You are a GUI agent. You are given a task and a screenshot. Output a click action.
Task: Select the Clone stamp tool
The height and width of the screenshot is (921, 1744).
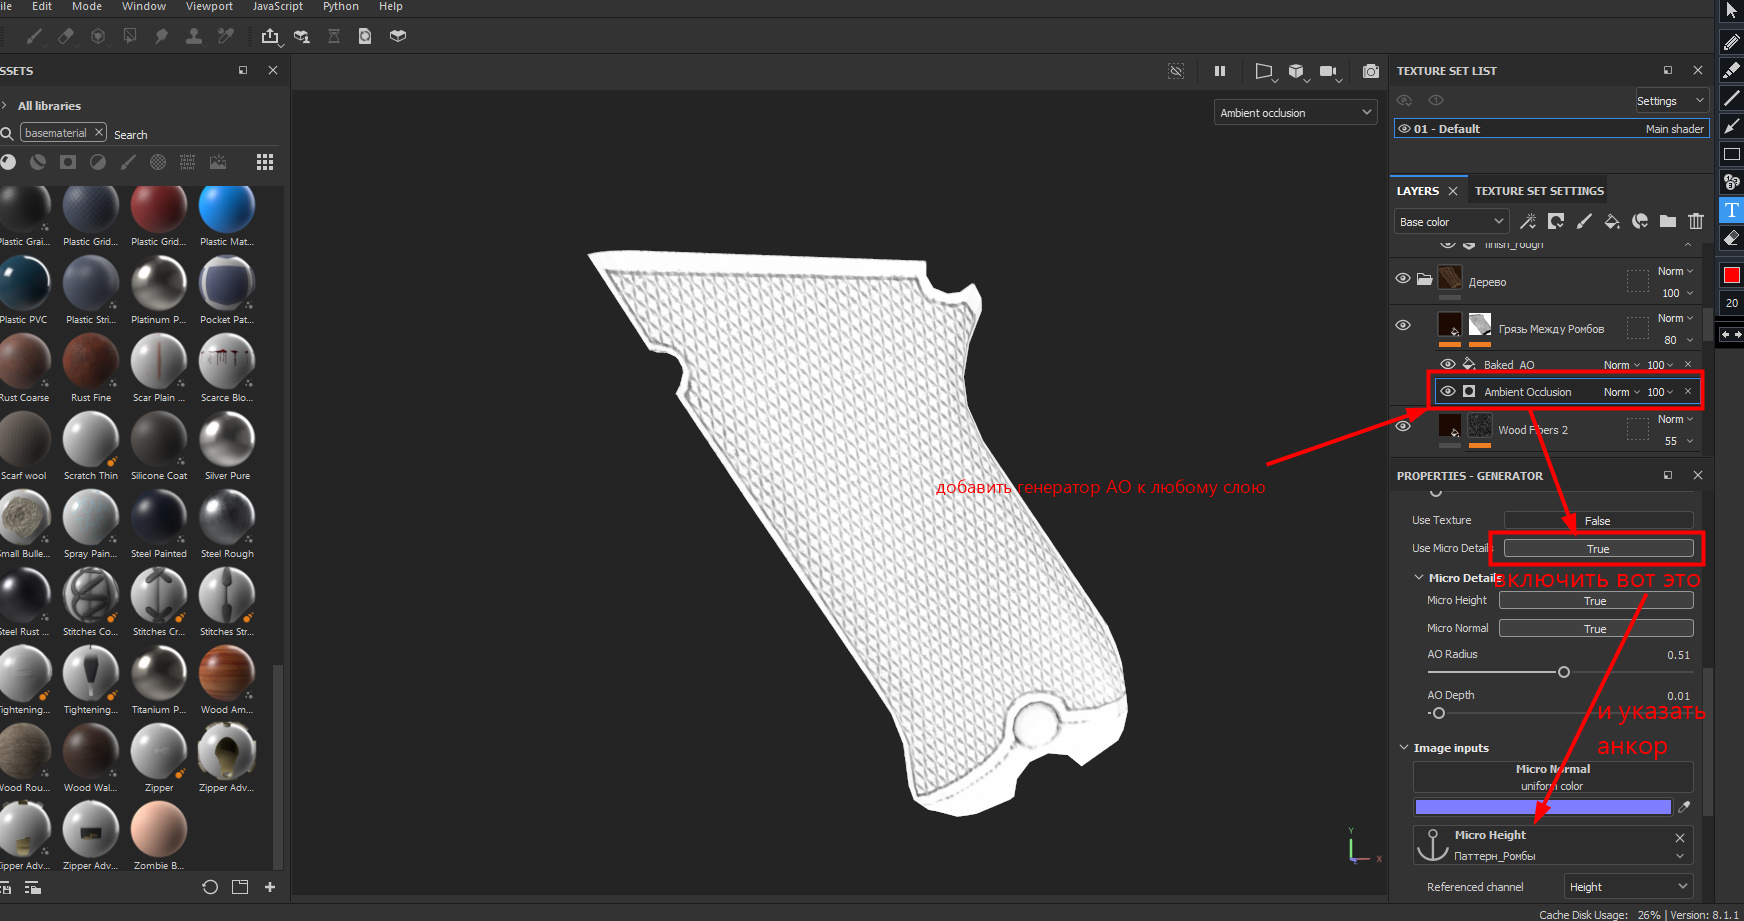pyautogui.click(x=194, y=36)
